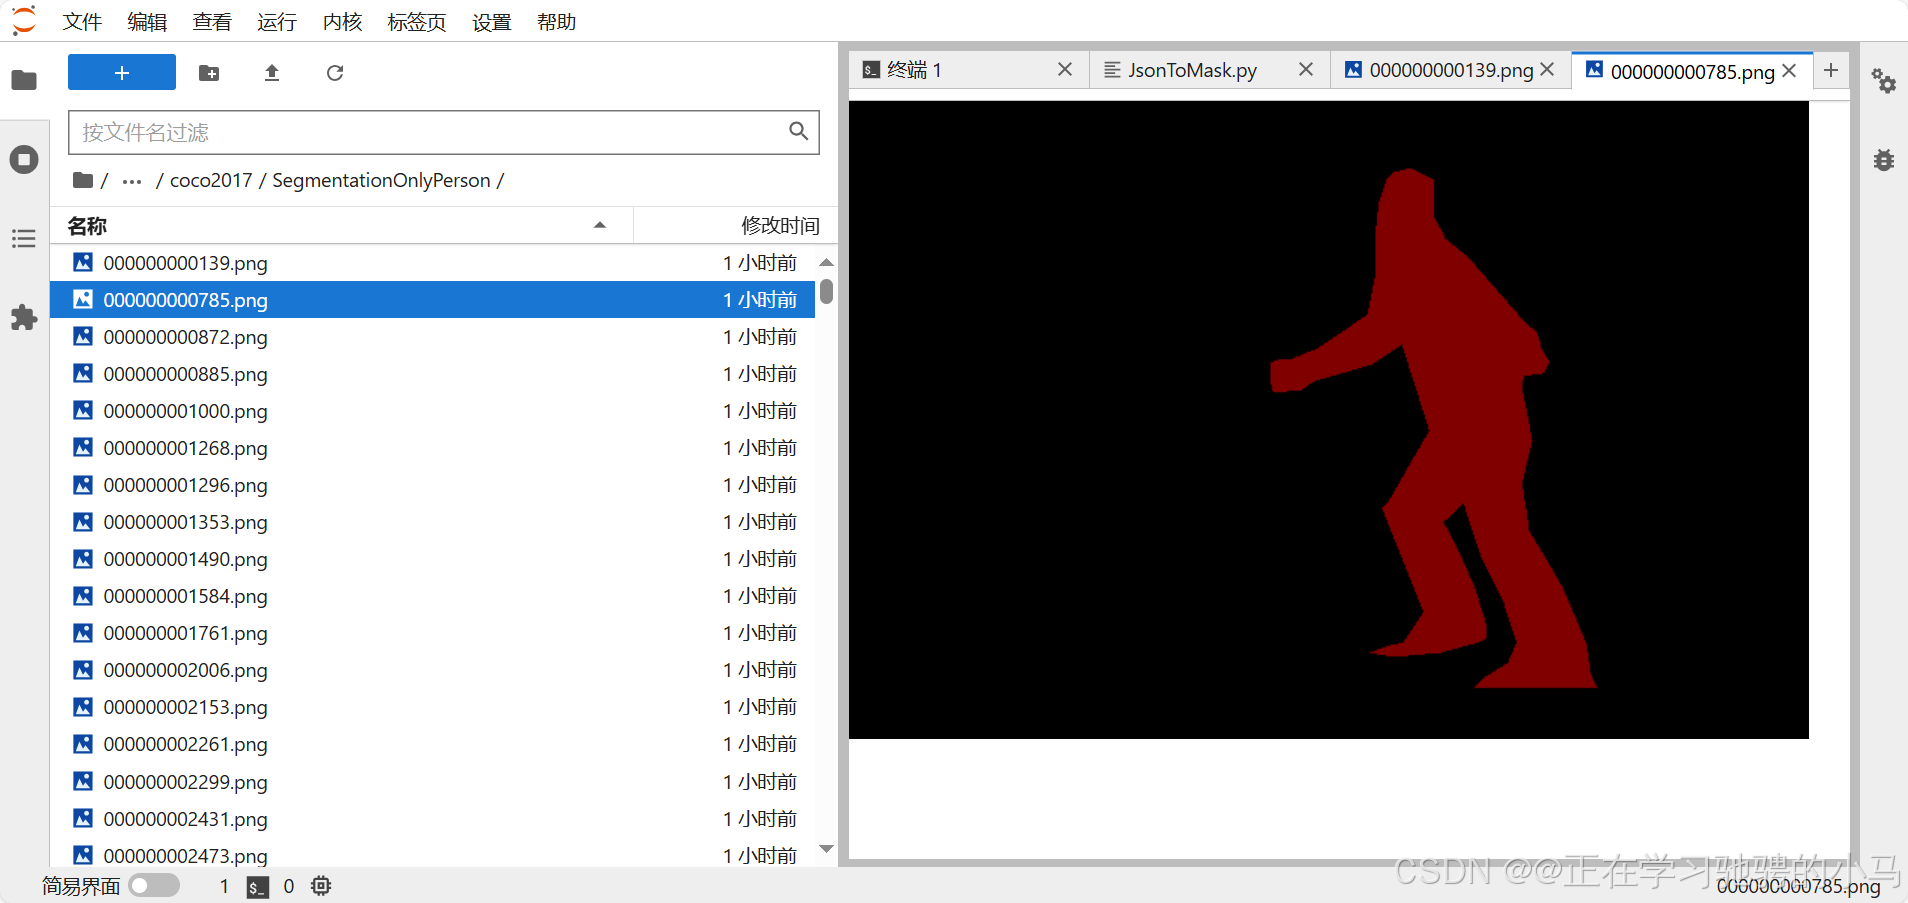The width and height of the screenshot is (1908, 903).
Task: Select file 000000000139.png in list
Action: (x=432, y=262)
